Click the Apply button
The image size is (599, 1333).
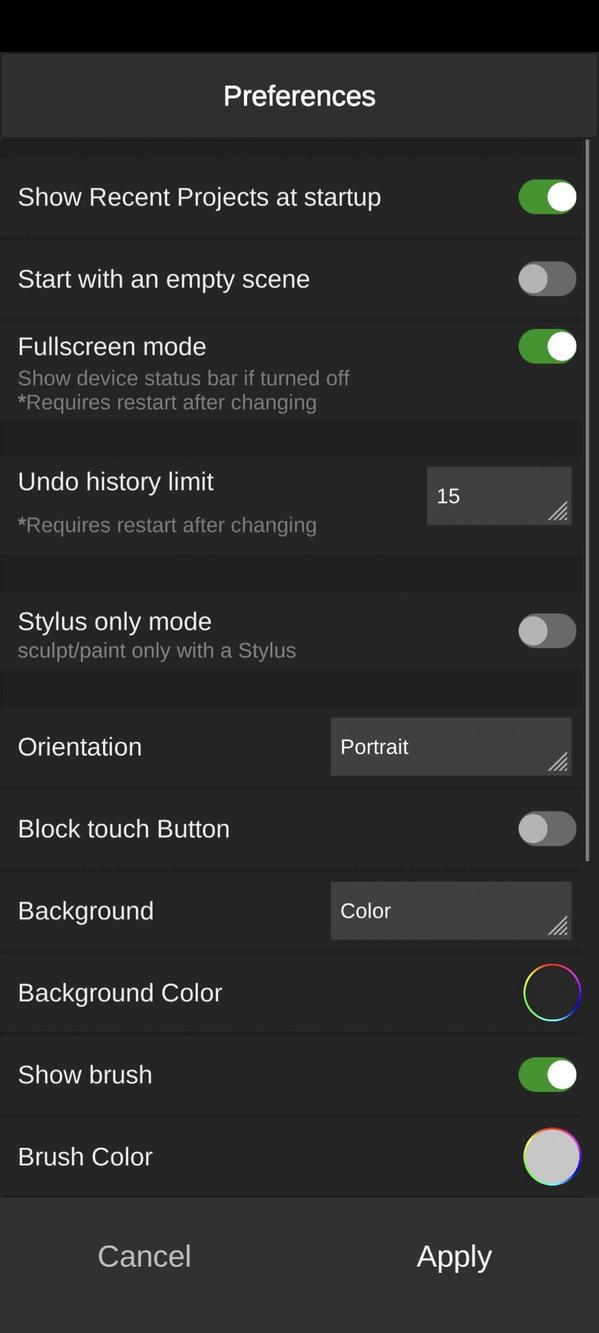click(x=453, y=1256)
